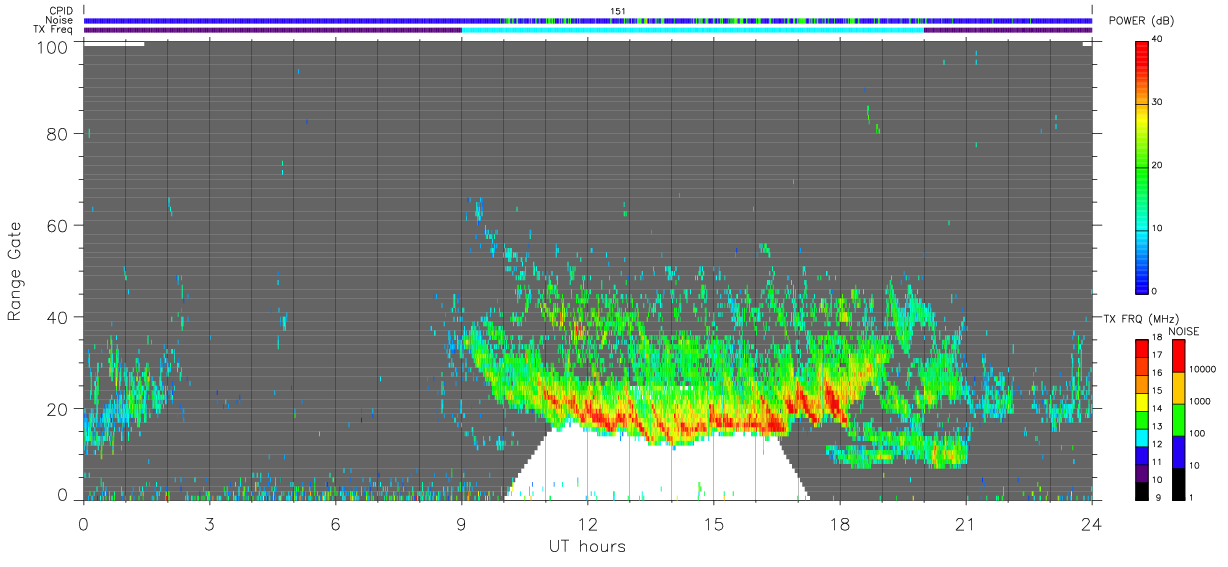Pick the black 9 MHz swatch in TX FRQ legend

click(x=1142, y=492)
